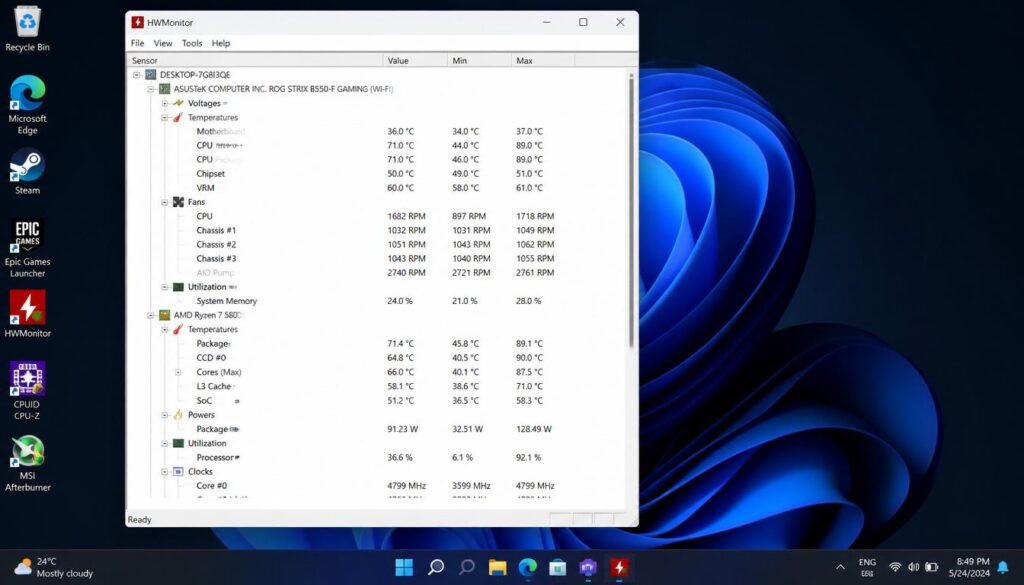Open the Steam desktop shortcut
Viewport: 1024px width, 585px height.
pyautogui.click(x=27, y=172)
